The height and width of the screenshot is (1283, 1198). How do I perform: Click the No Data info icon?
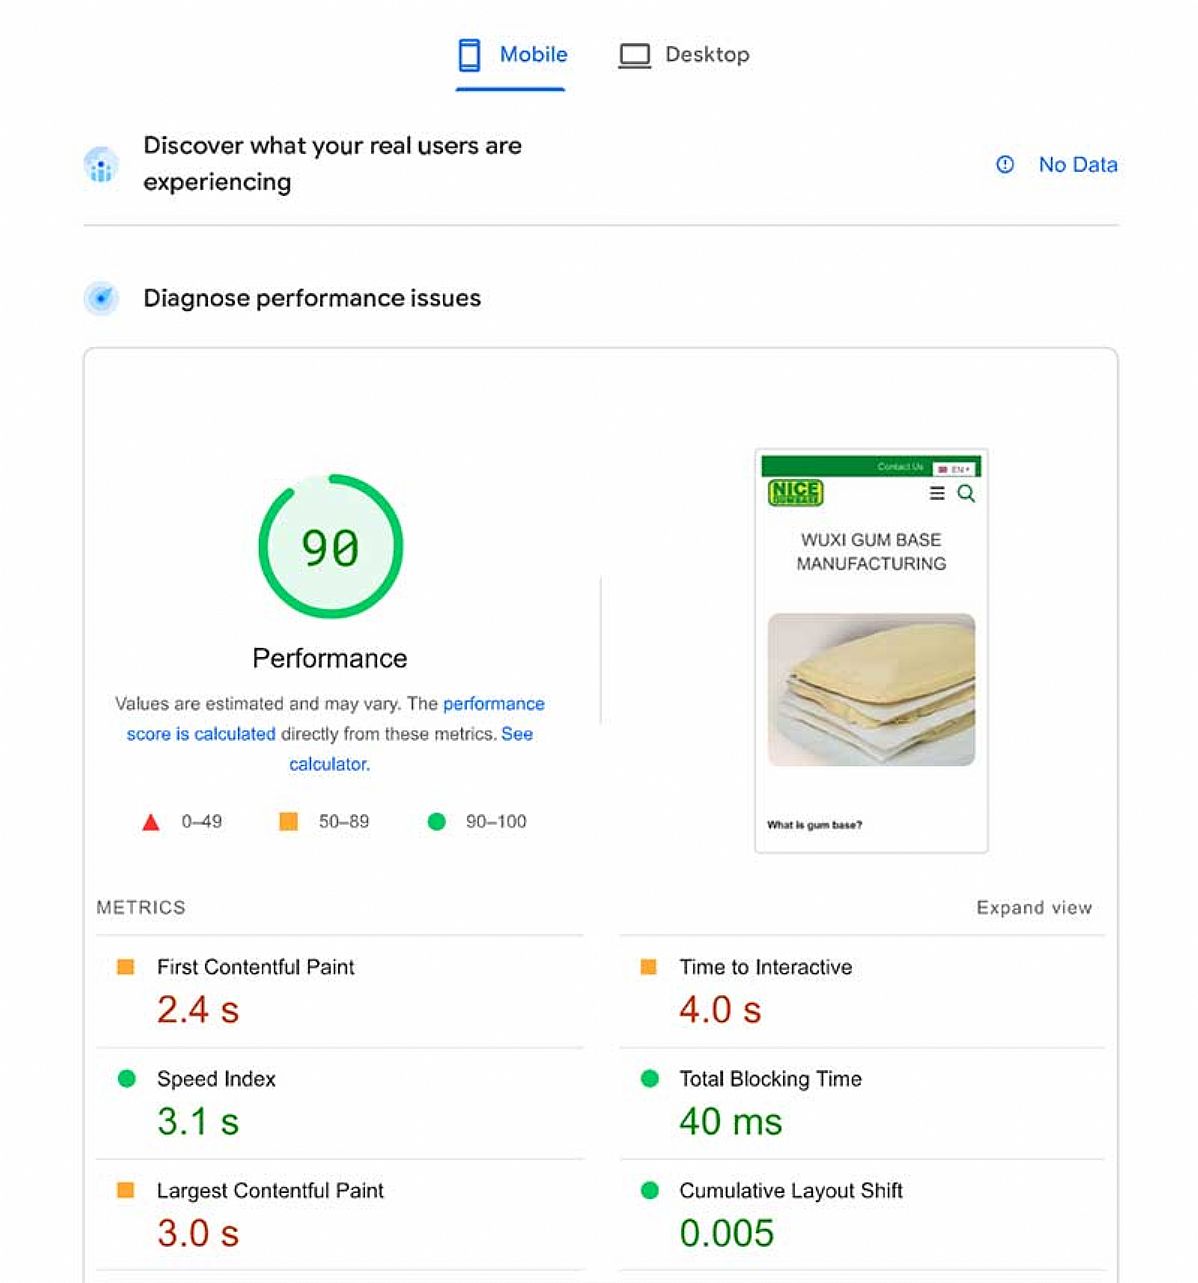pos(1005,165)
